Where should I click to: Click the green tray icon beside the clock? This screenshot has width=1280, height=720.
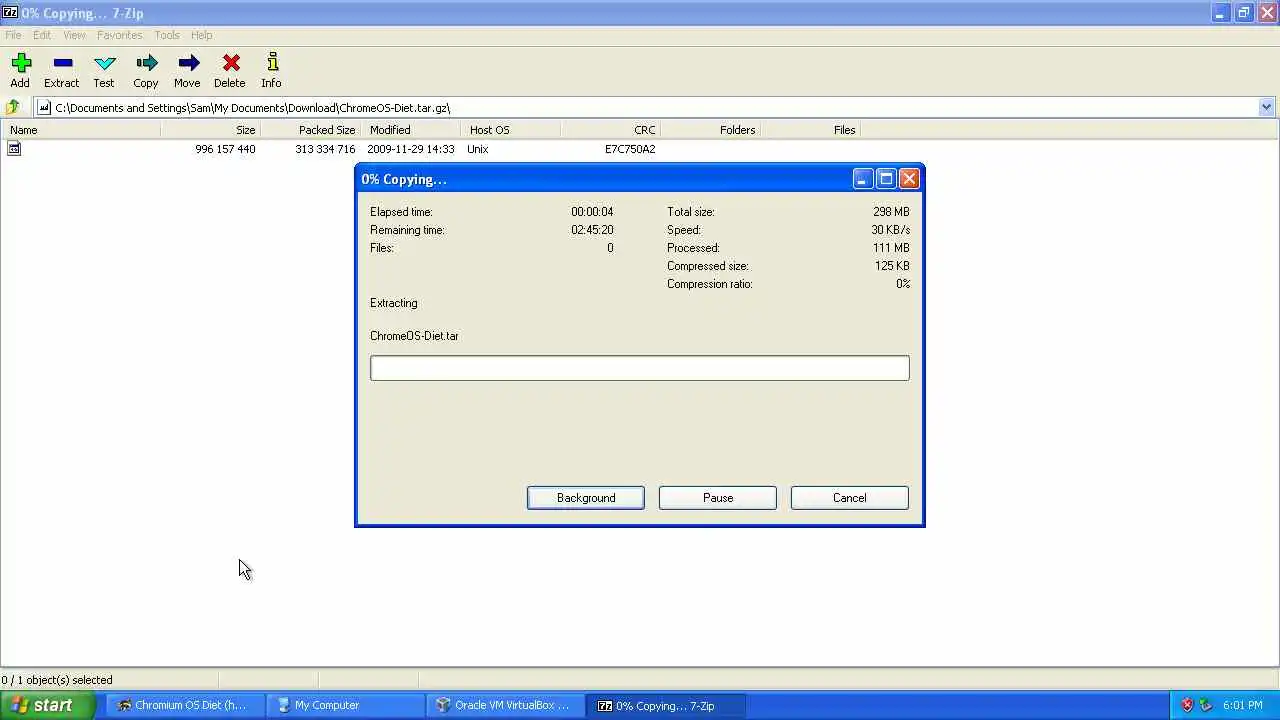[x=1205, y=705]
